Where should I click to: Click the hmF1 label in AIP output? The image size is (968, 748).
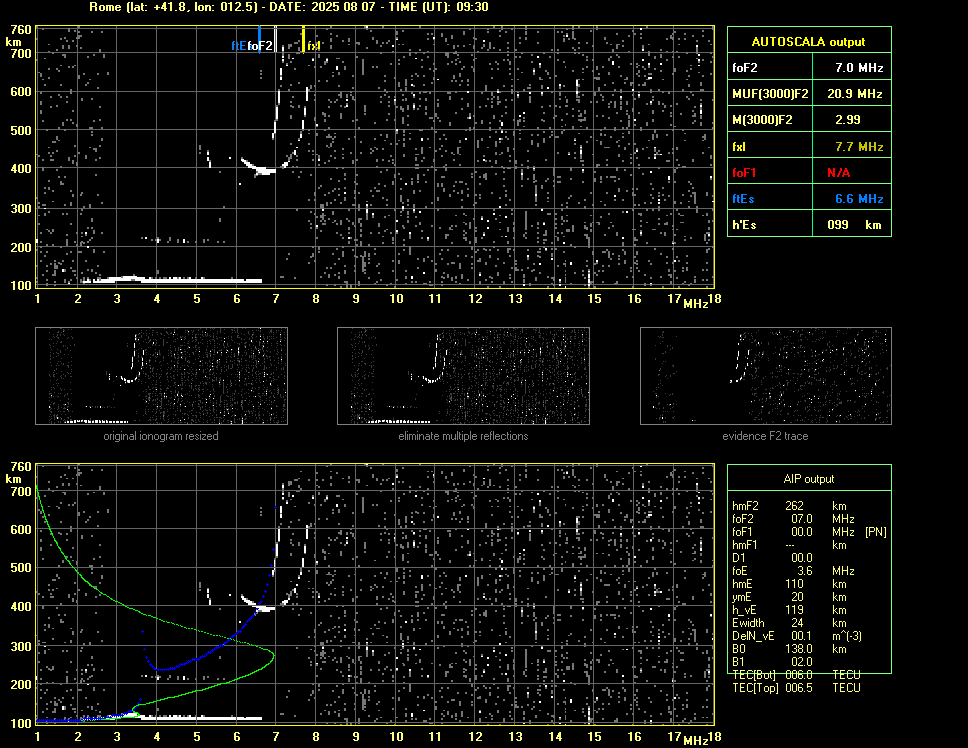(x=745, y=545)
